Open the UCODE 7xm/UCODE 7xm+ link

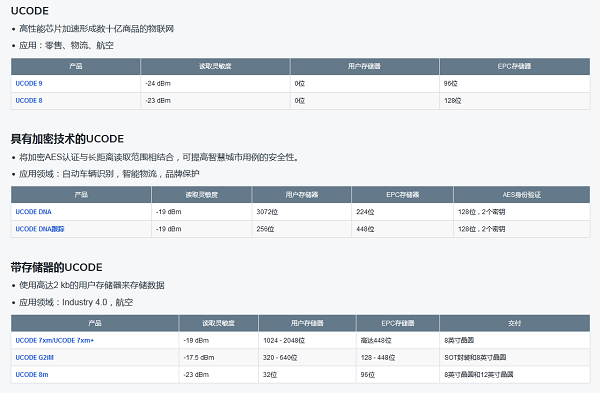pos(54,340)
